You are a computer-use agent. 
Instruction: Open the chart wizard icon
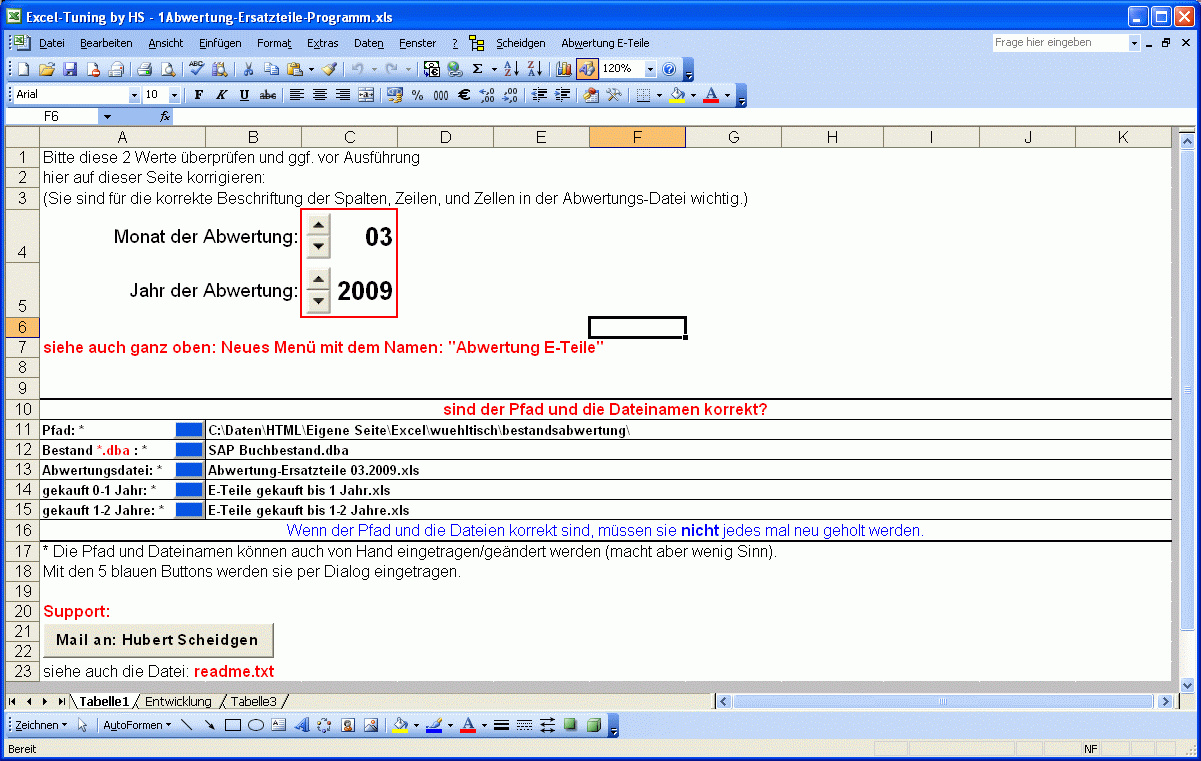[x=563, y=69]
